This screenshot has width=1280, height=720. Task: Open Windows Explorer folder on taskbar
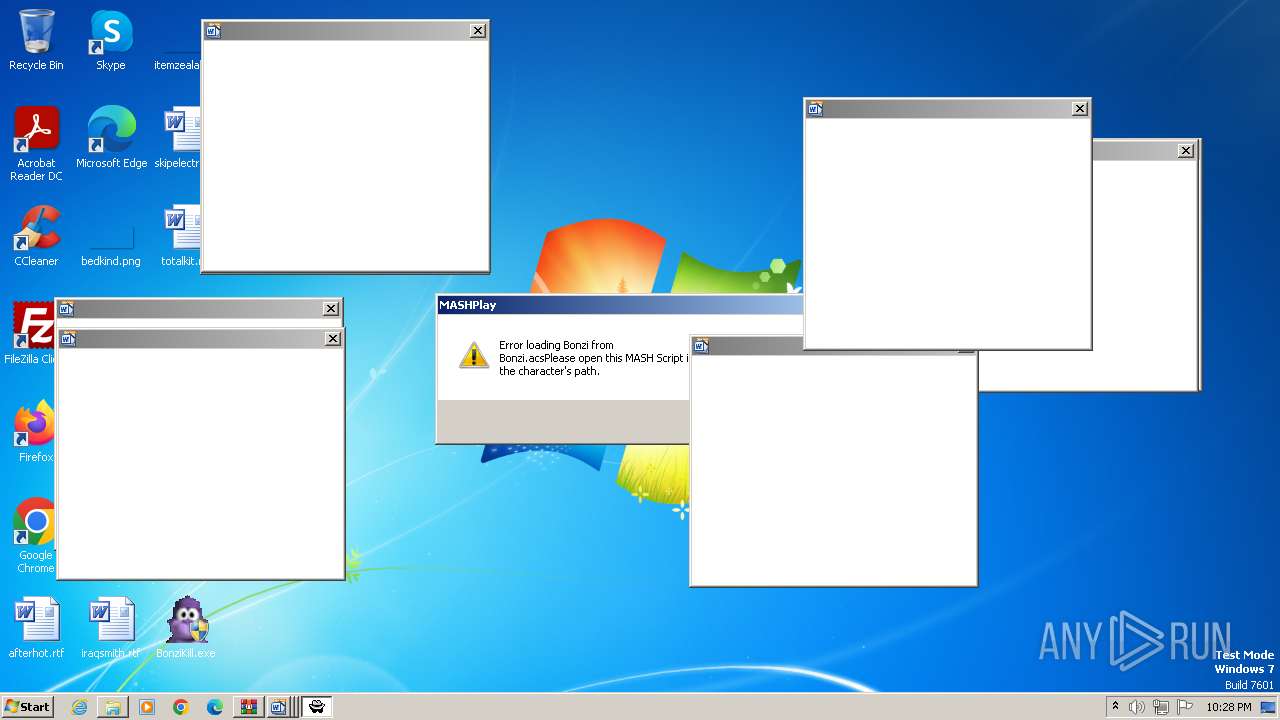(113, 707)
